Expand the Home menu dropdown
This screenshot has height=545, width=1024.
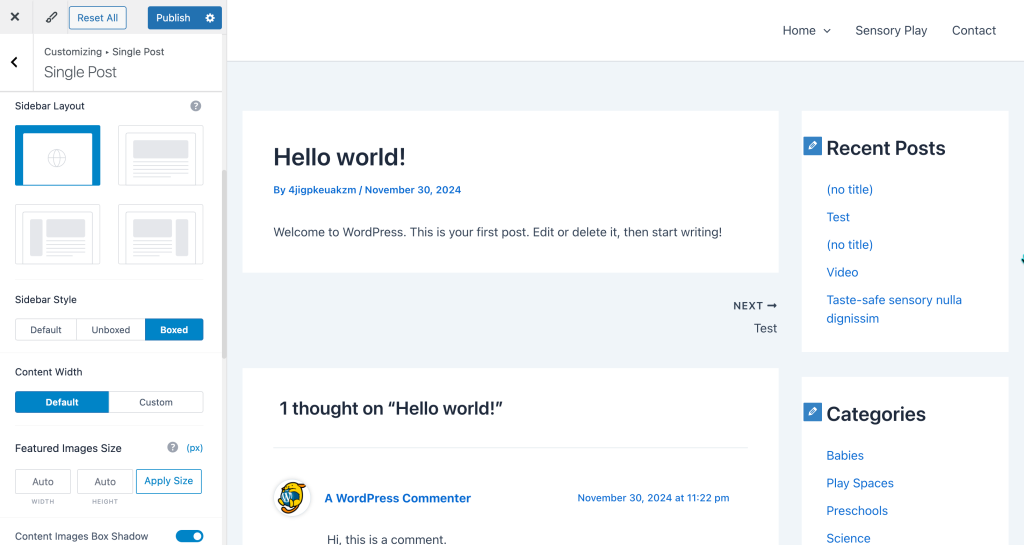coord(806,31)
